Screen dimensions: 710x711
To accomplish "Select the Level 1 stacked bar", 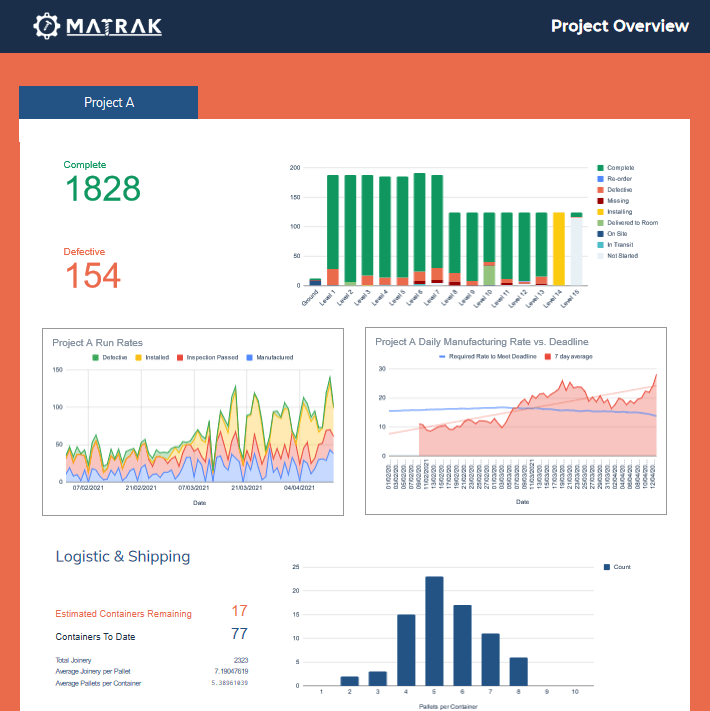I will [333, 230].
